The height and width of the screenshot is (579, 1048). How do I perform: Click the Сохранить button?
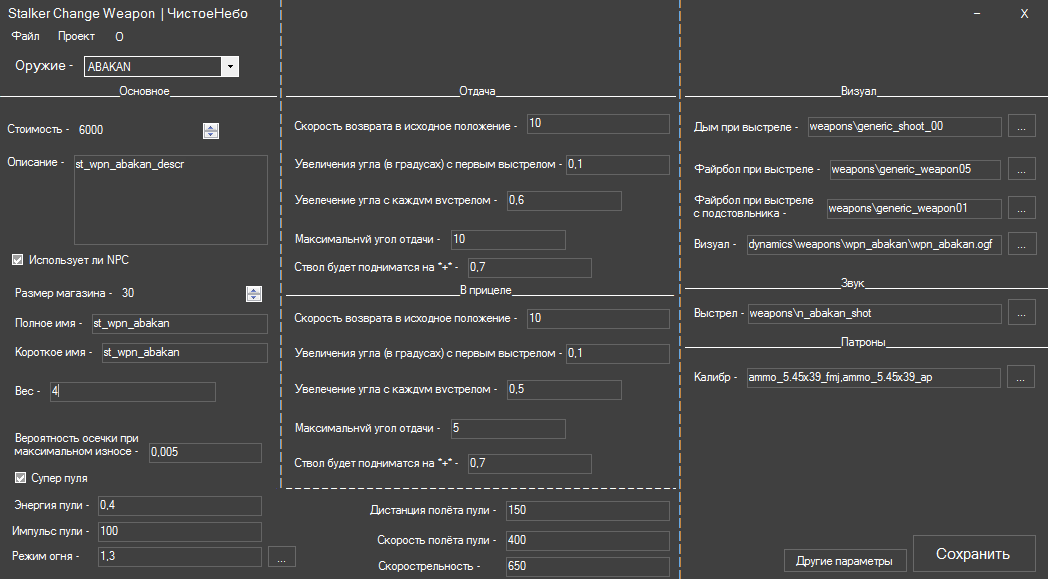coord(973,554)
